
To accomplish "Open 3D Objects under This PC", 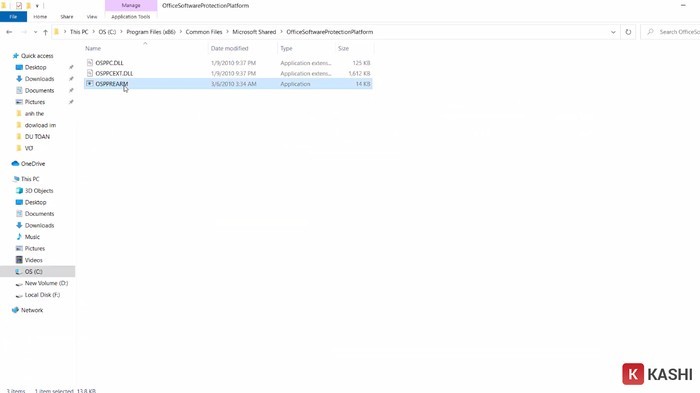I will [39, 191].
